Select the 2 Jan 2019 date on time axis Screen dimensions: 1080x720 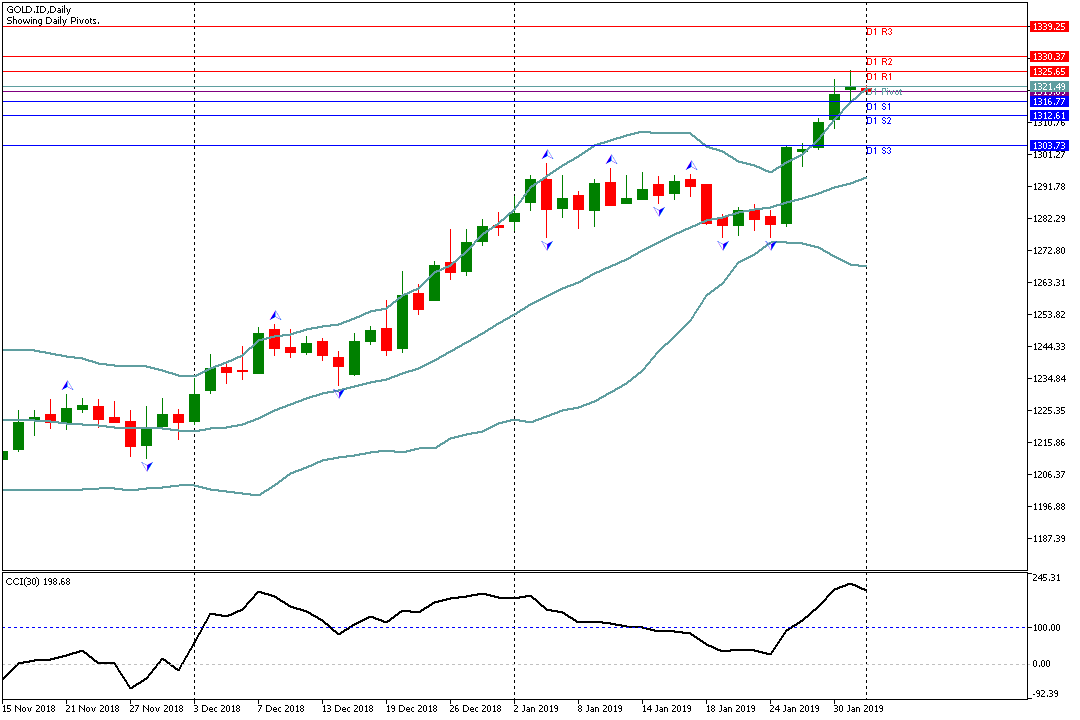(x=535, y=709)
